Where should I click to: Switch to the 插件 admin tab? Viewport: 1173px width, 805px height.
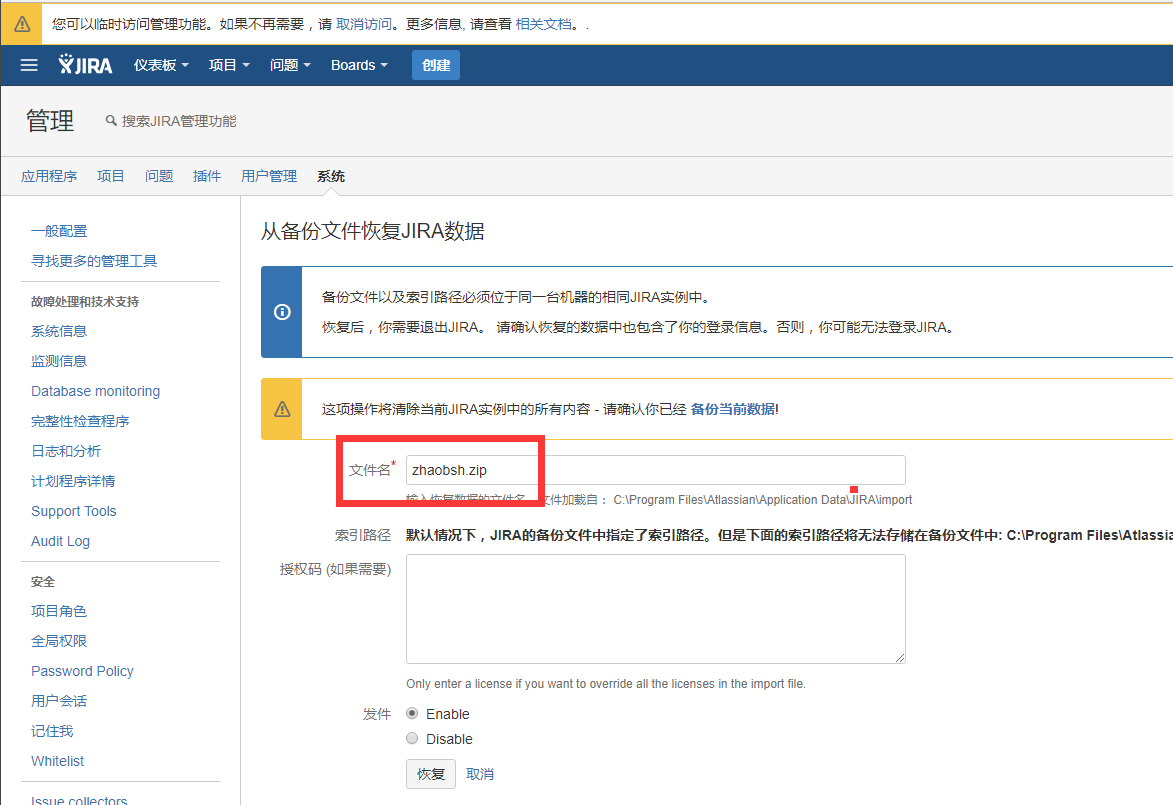pos(206,176)
